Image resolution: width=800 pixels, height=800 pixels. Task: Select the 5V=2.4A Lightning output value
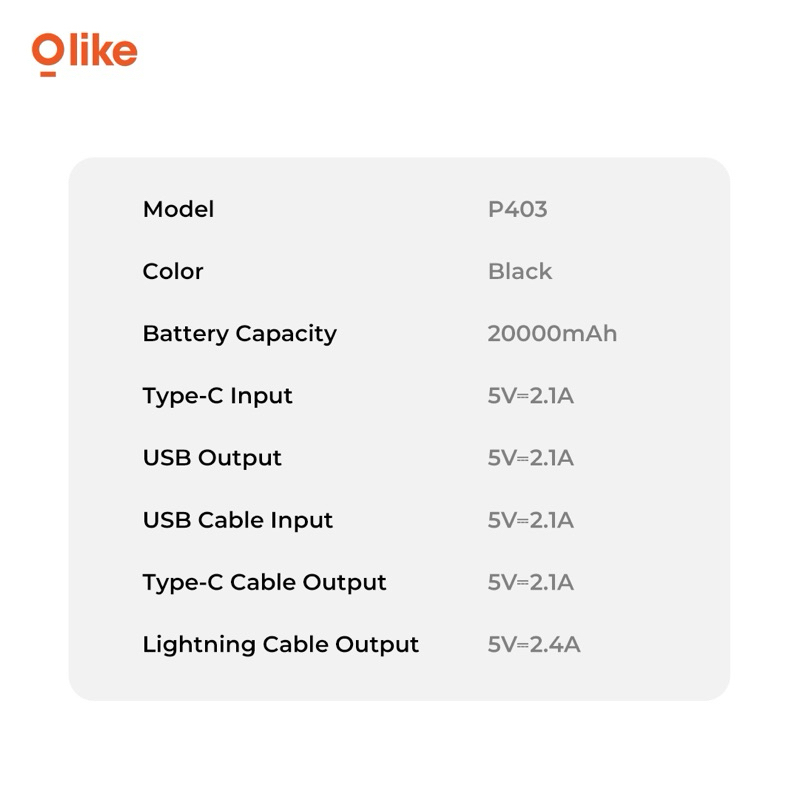(534, 645)
